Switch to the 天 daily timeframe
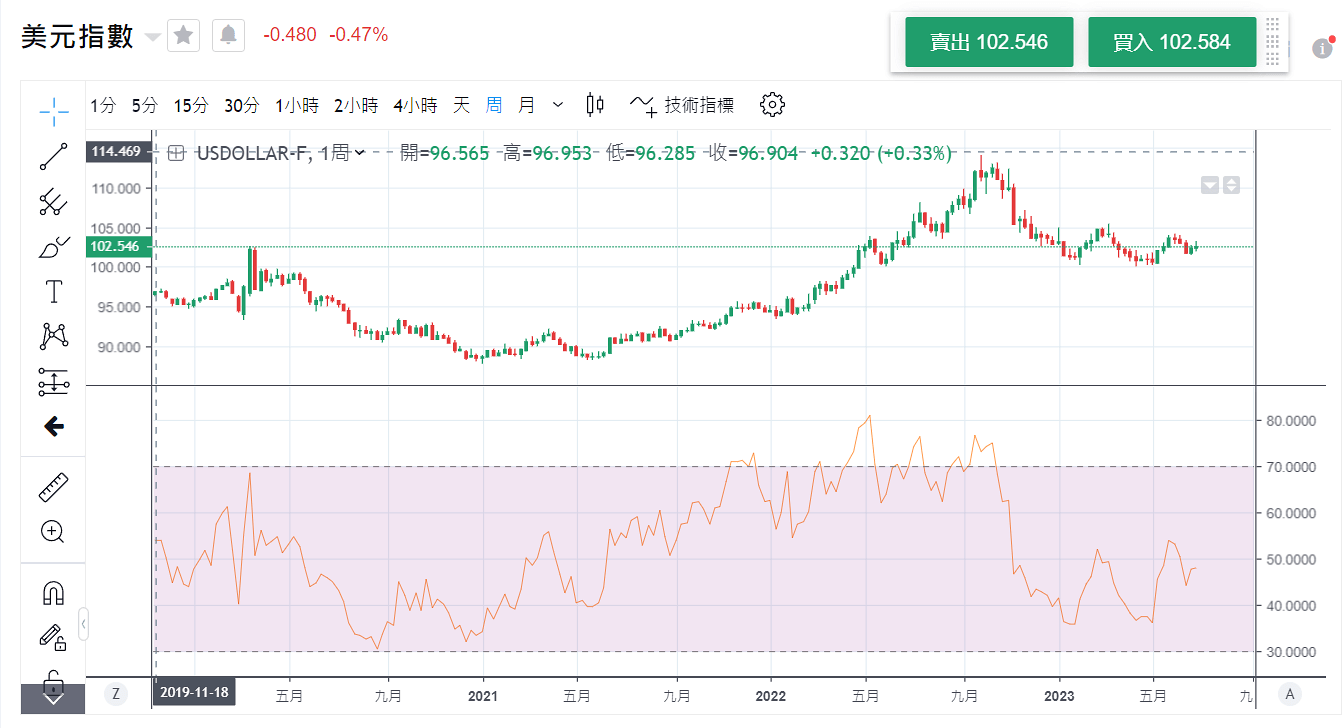 [461, 105]
